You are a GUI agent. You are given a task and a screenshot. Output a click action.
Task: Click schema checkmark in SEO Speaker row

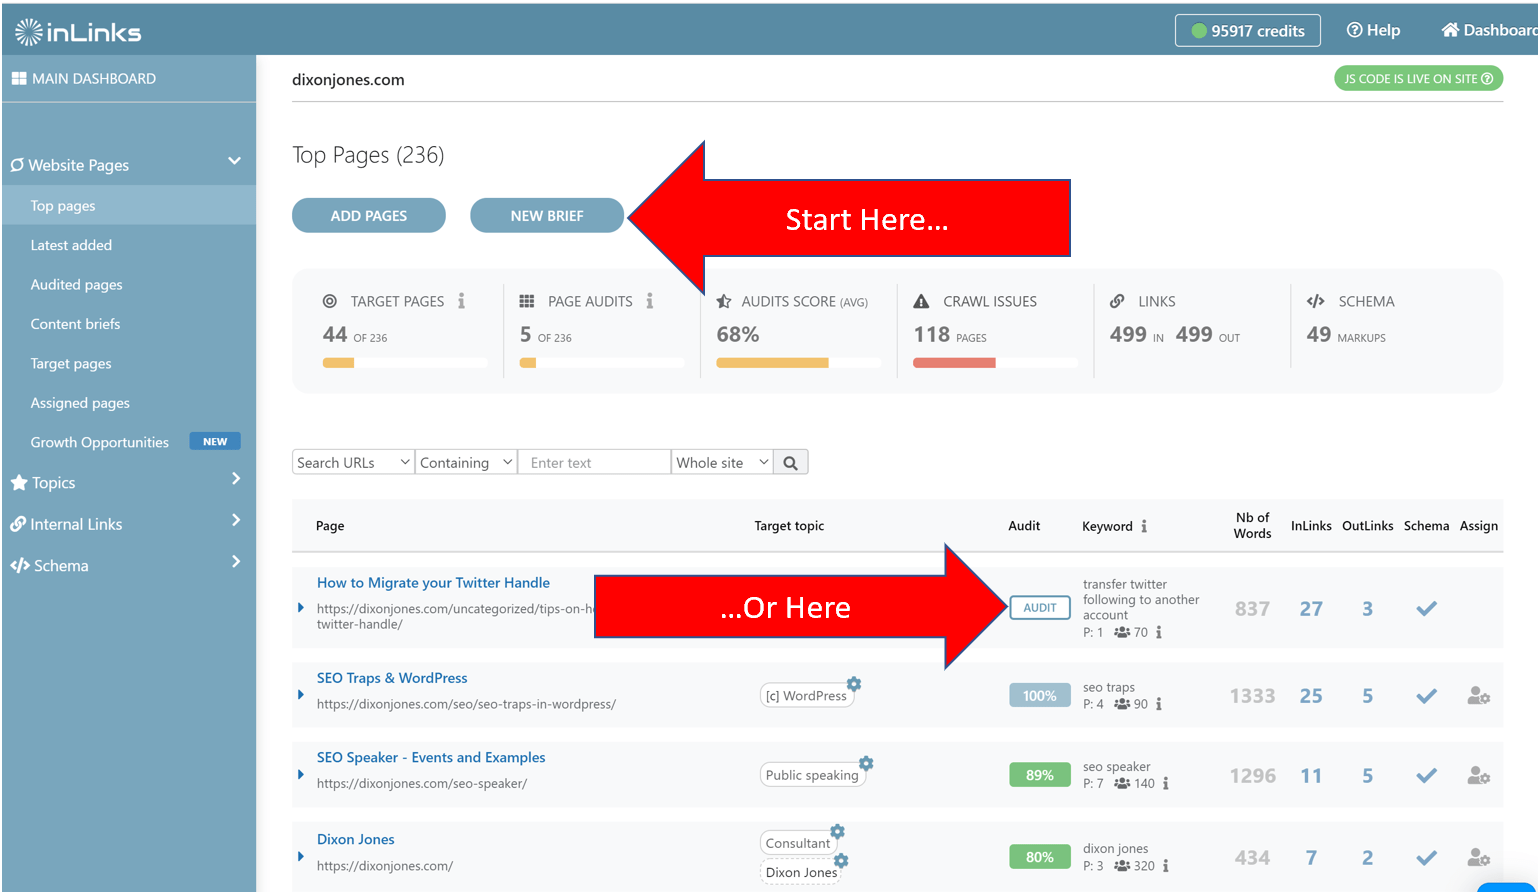coord(1426,775)
